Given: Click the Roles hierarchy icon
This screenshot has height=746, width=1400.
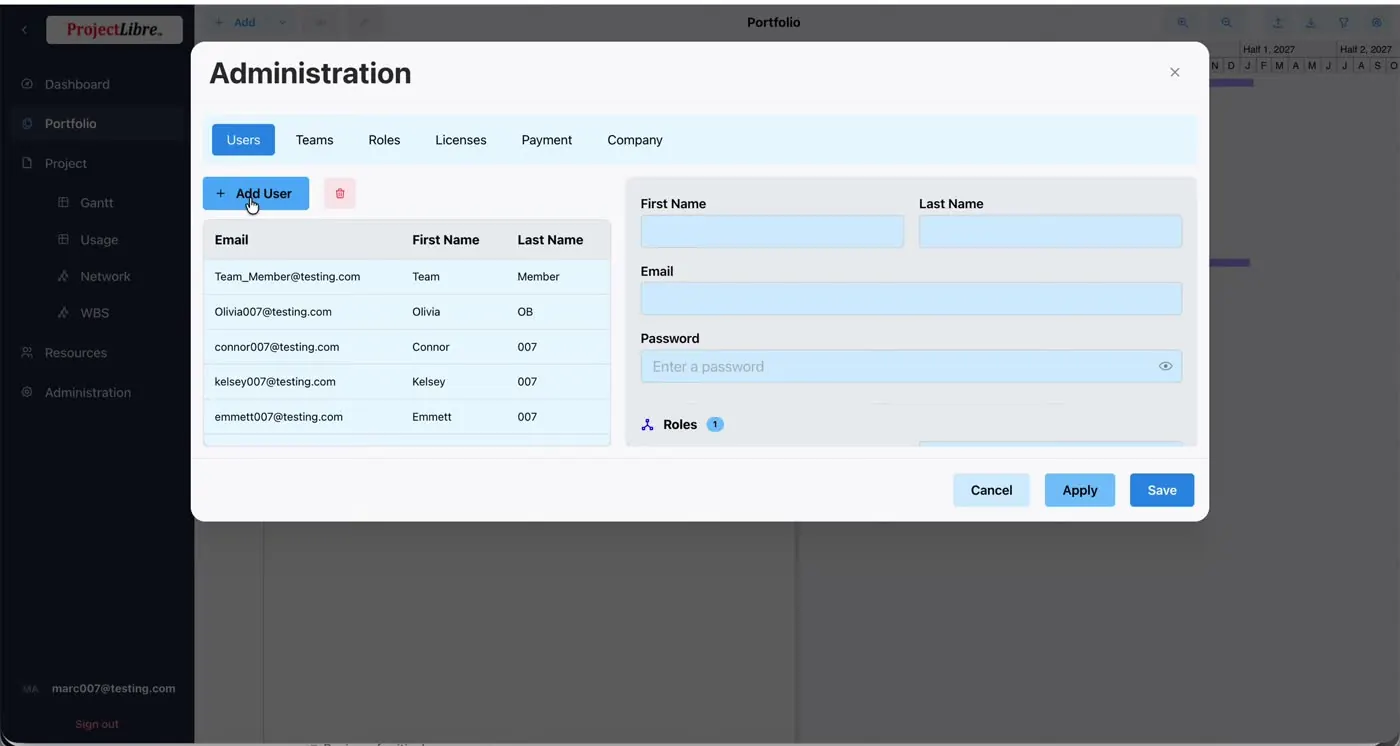Looking at the screenshot, I should (x=647, y=425).
